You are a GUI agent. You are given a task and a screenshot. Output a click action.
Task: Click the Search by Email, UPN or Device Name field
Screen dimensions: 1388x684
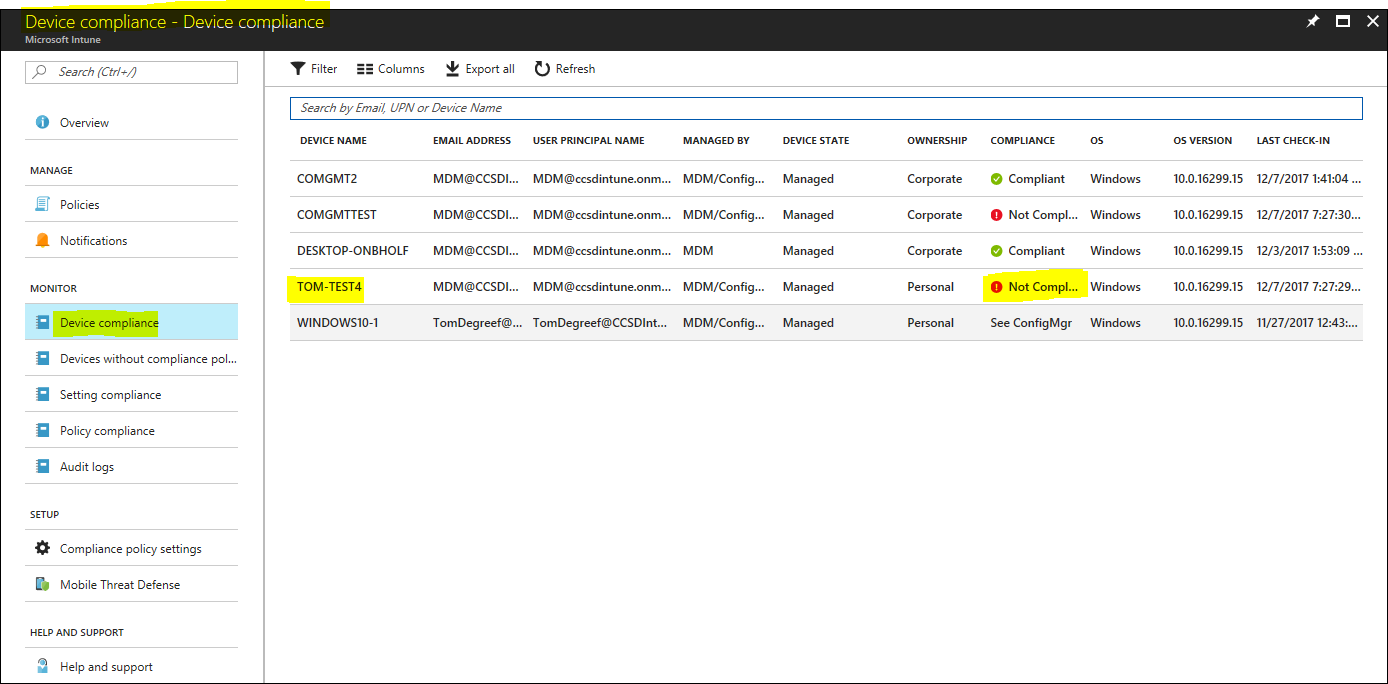tap(826, 108)
